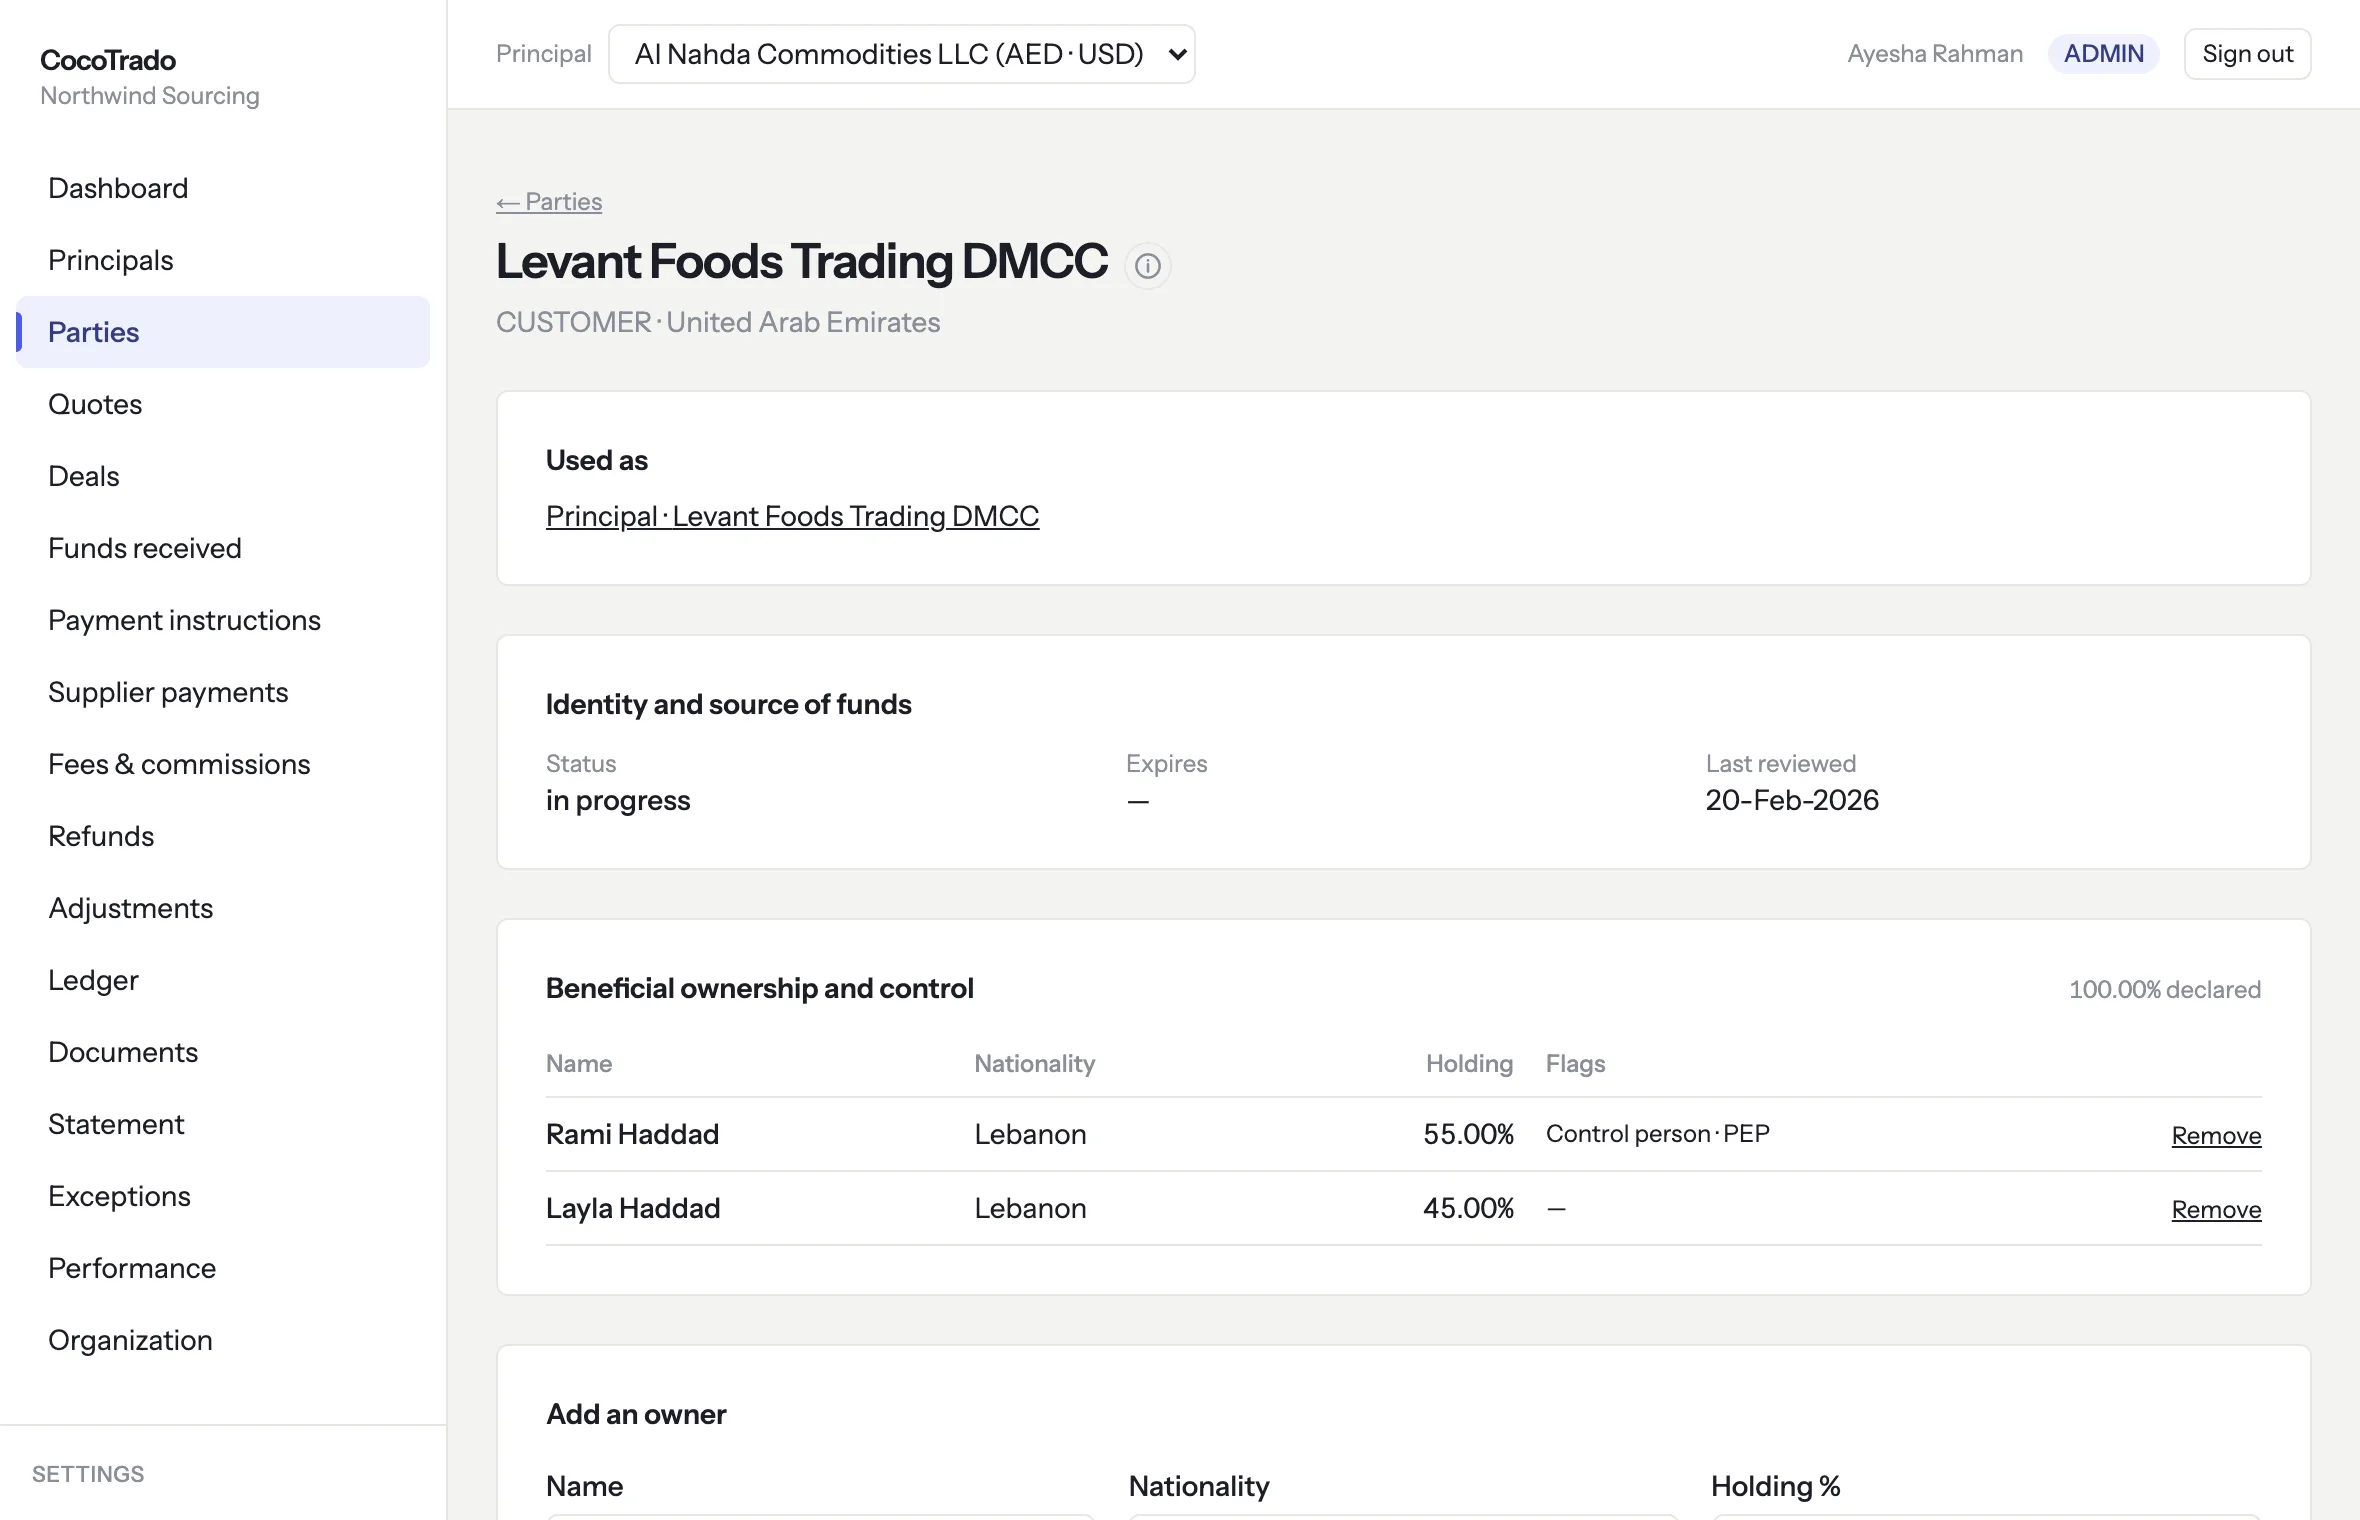Click the info icon beside Levant Foods Trading DMCC
This screenshot has width=2360, height=1520.
[1148, 266]
